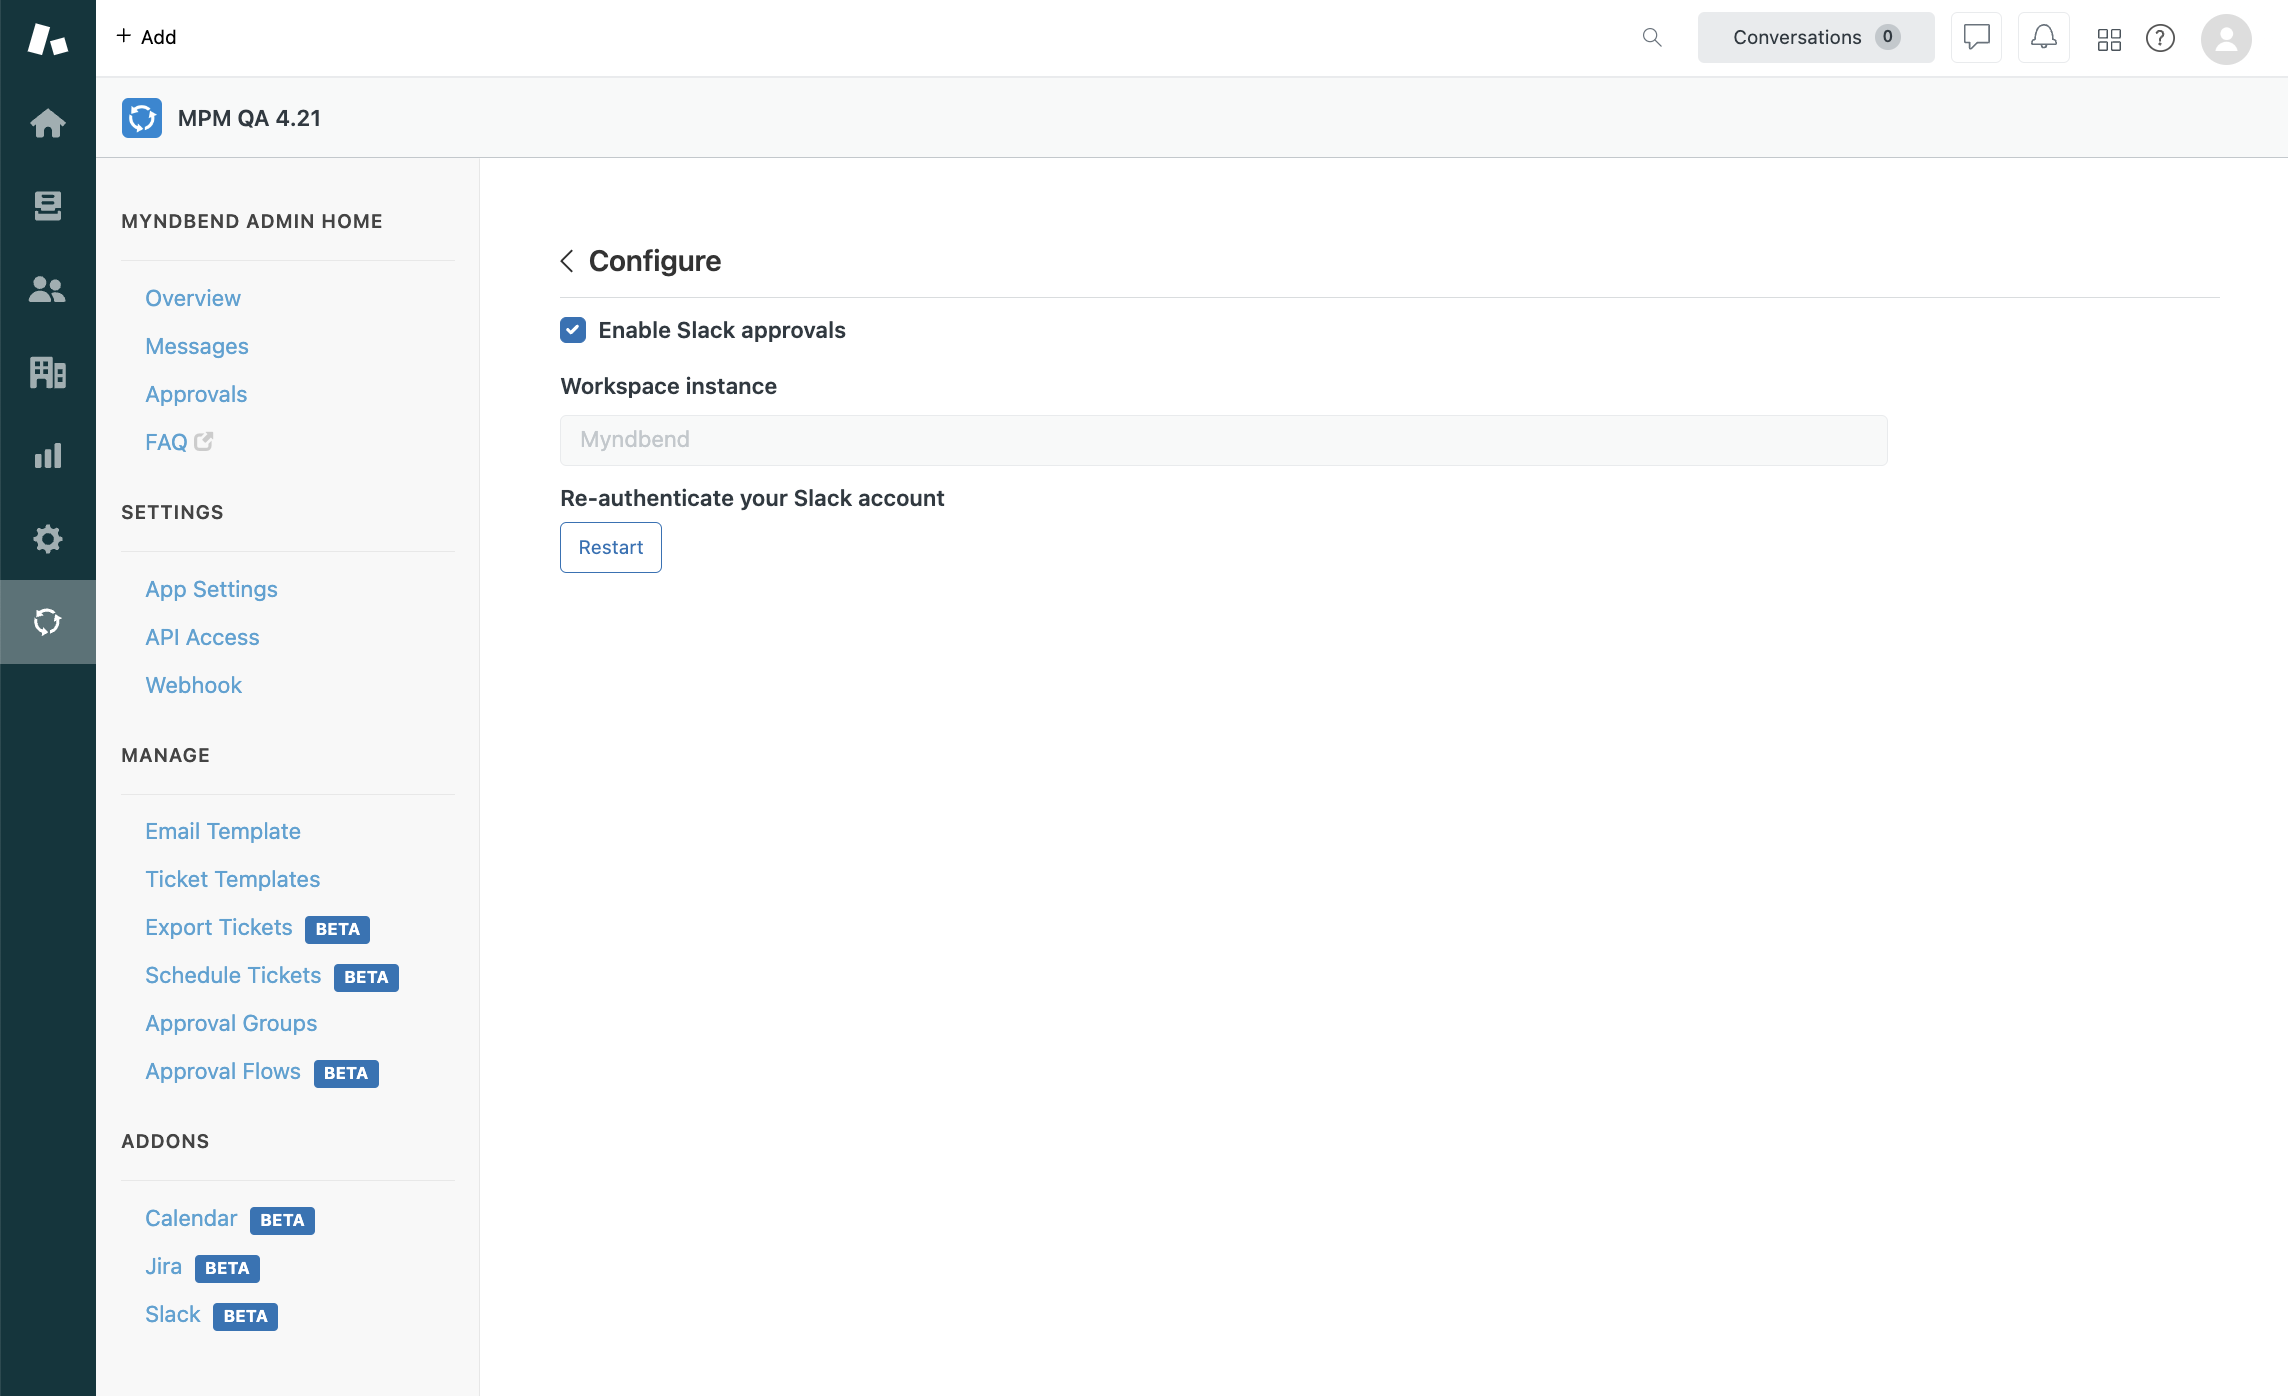Open Email Template
Image resolution: width=2288 pixels, height=1396 pixels.
[223, 831]
